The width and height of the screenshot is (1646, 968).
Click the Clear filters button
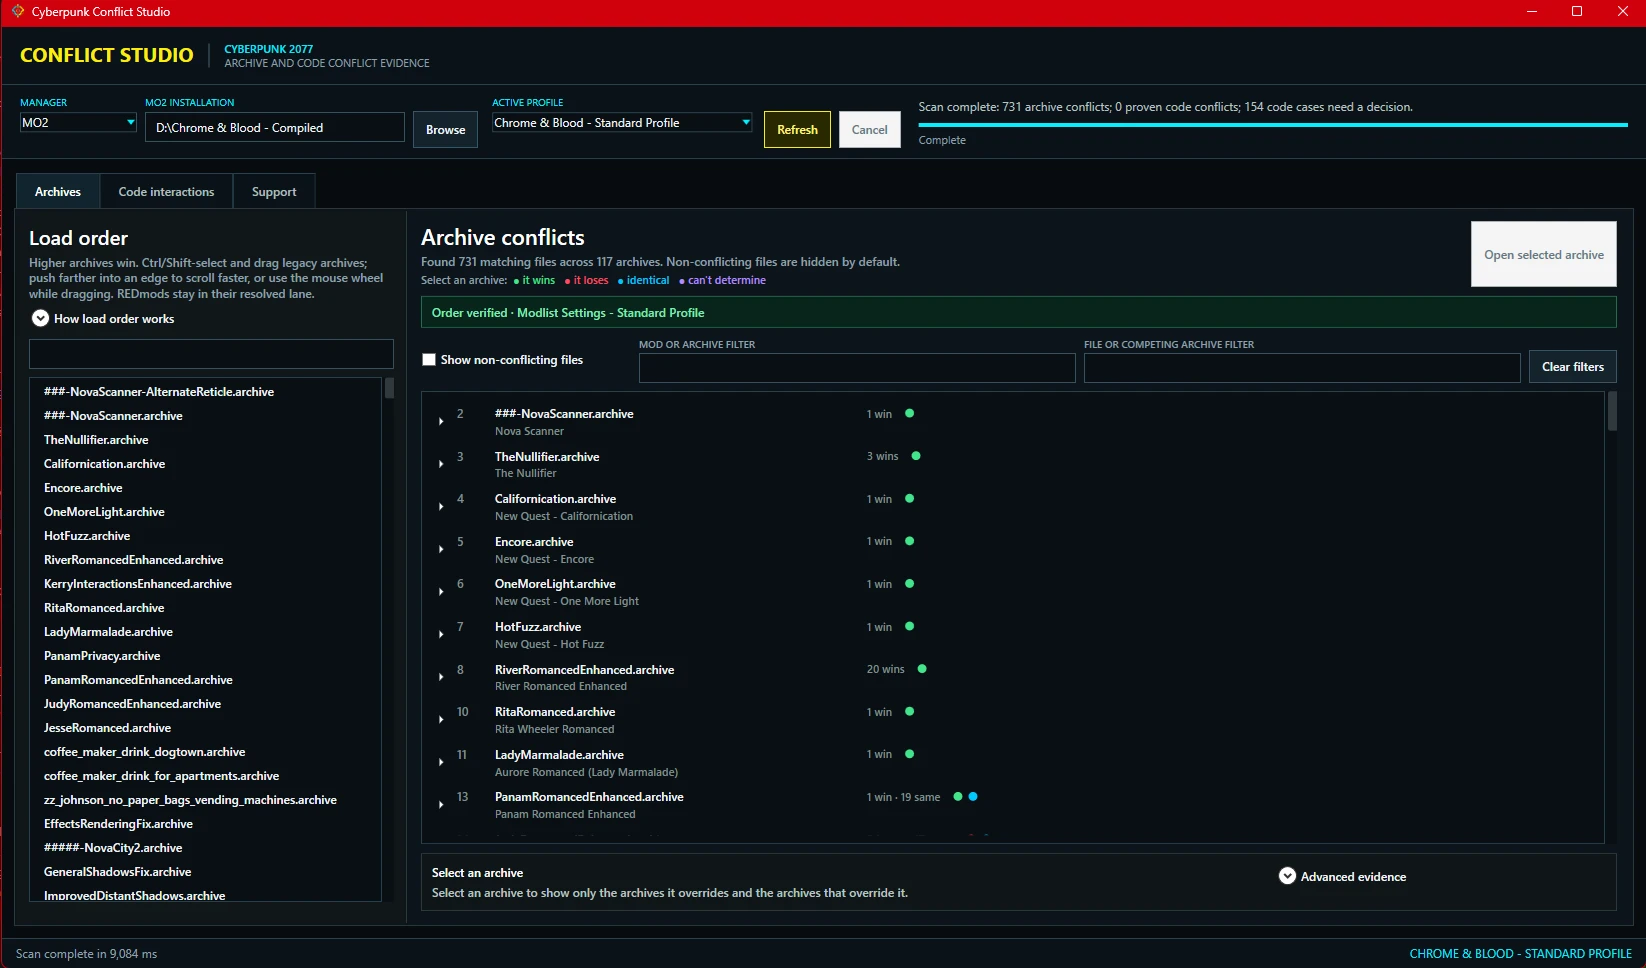tap(1573, 367)
